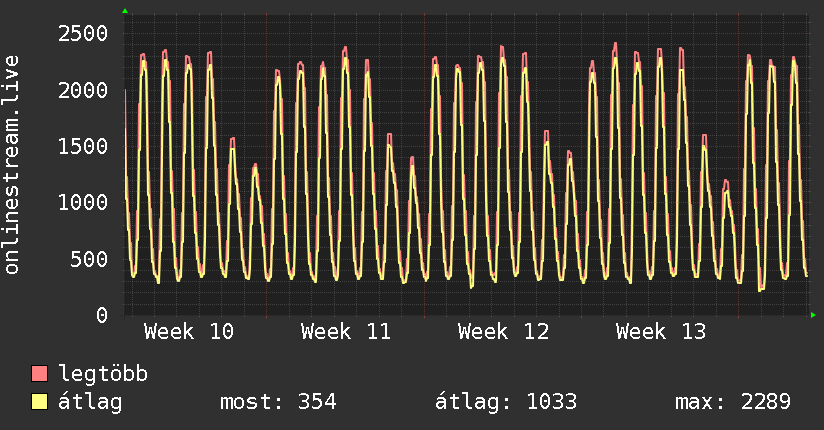The height and width of the screenshot is (430, 824).
Task: Click the 2500 y-axis label
Action: tap(83, 34)
